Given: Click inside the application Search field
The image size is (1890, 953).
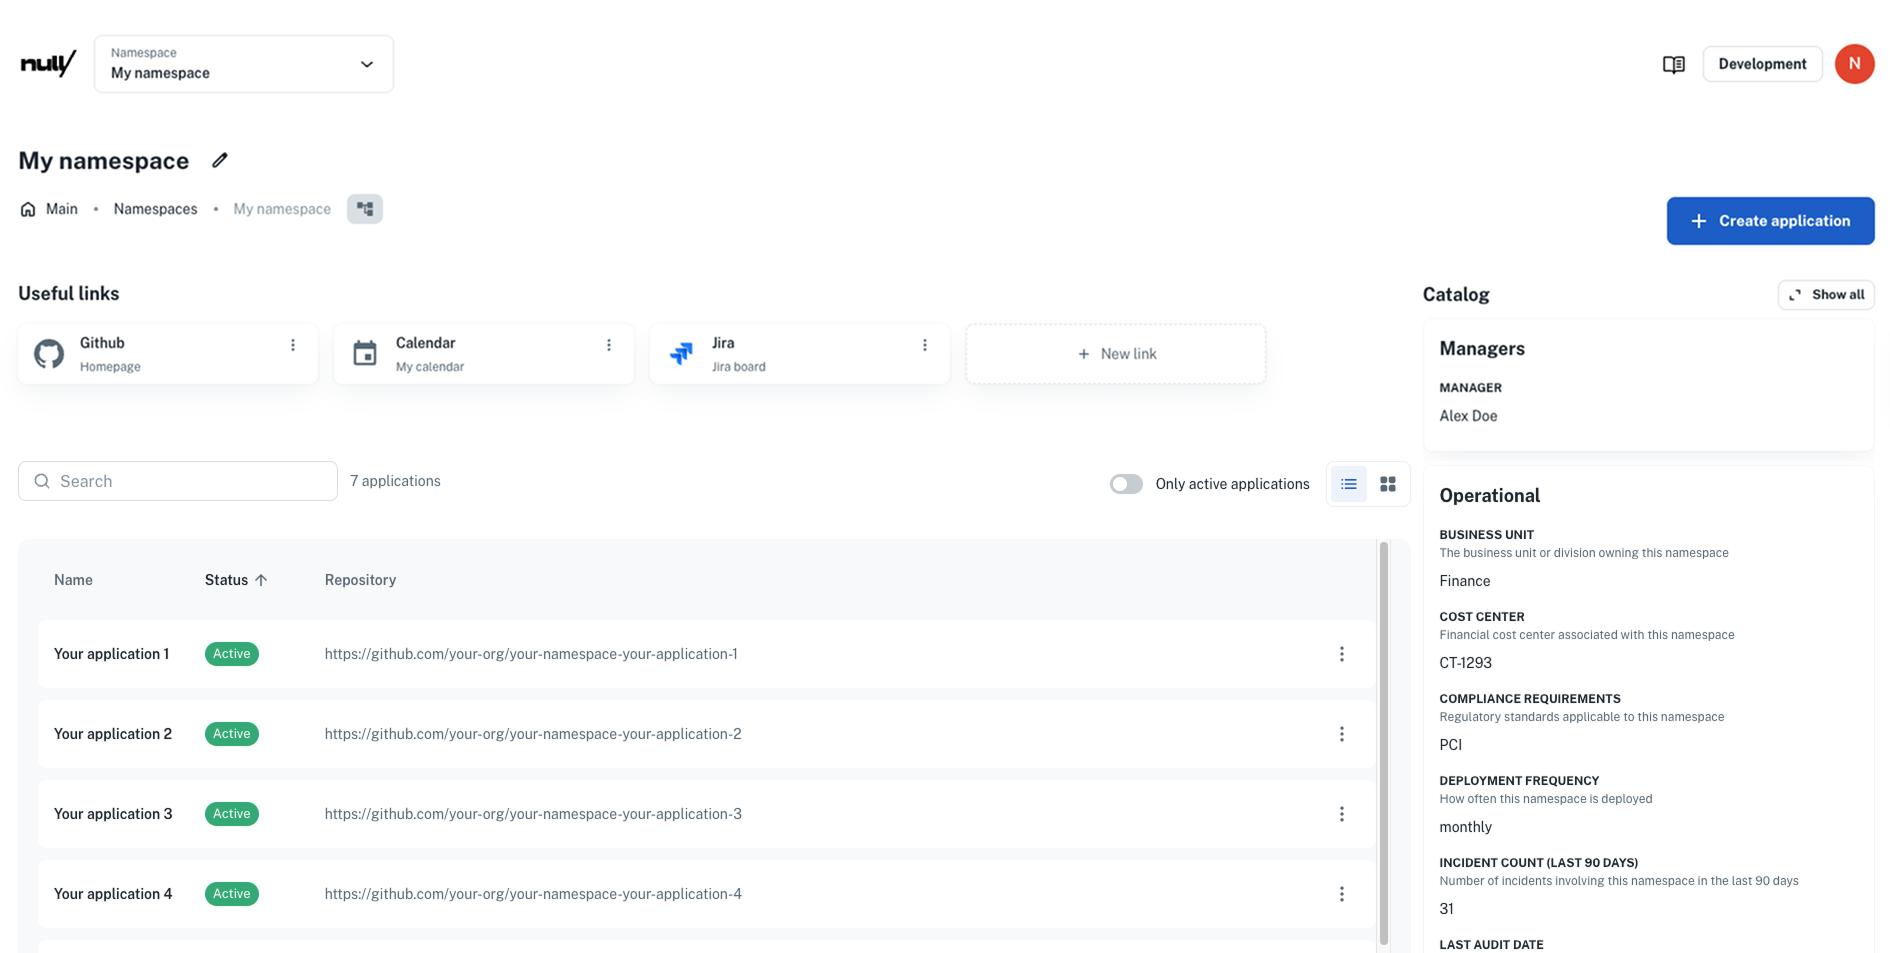Looking at the screenshot, I should tap(177, 481).
